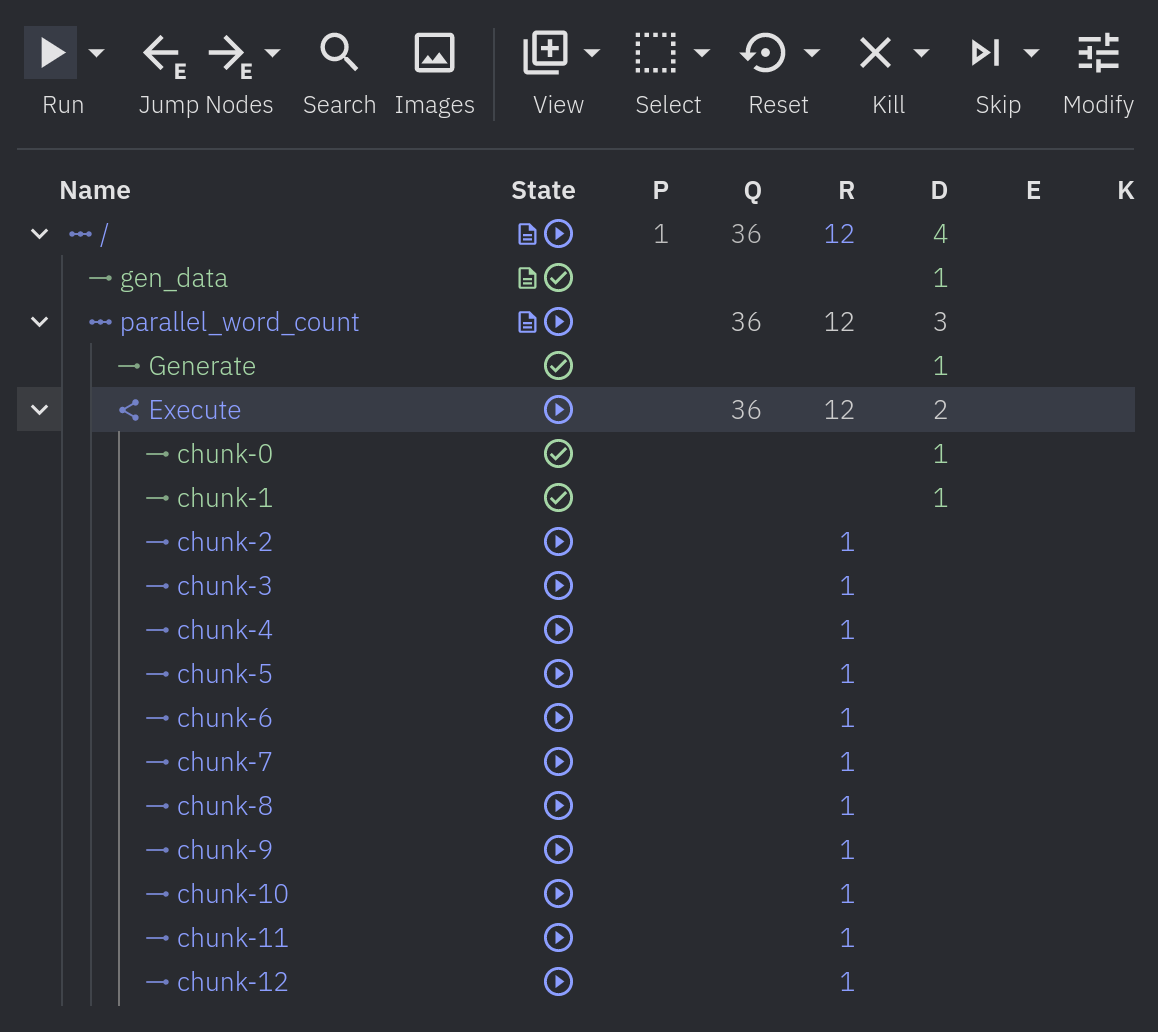Click done checkmark state of gen_data
The height and width of the screenshot is (1032, 1158).
[x=558, y=278]
